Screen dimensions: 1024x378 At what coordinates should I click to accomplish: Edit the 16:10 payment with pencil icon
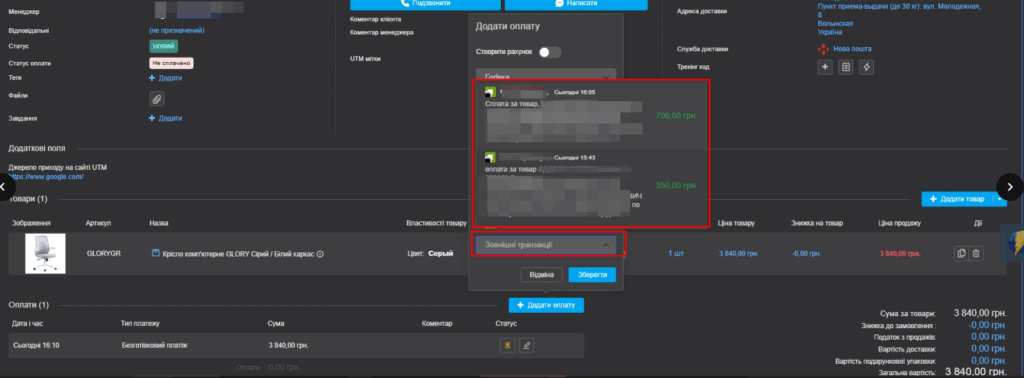[x=526, y=345]
